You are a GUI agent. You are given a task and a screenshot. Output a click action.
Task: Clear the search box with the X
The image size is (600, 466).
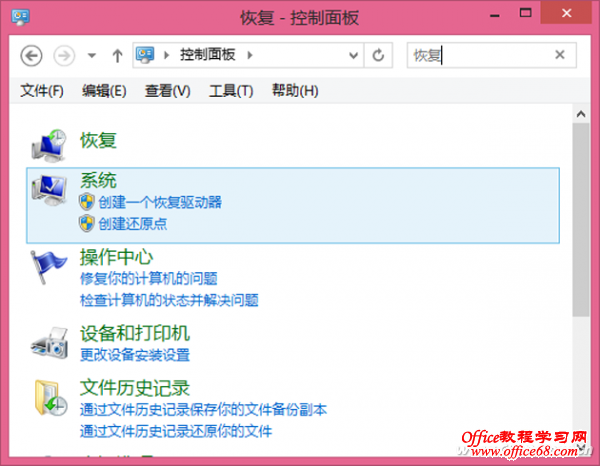click(x=560, y=55)
